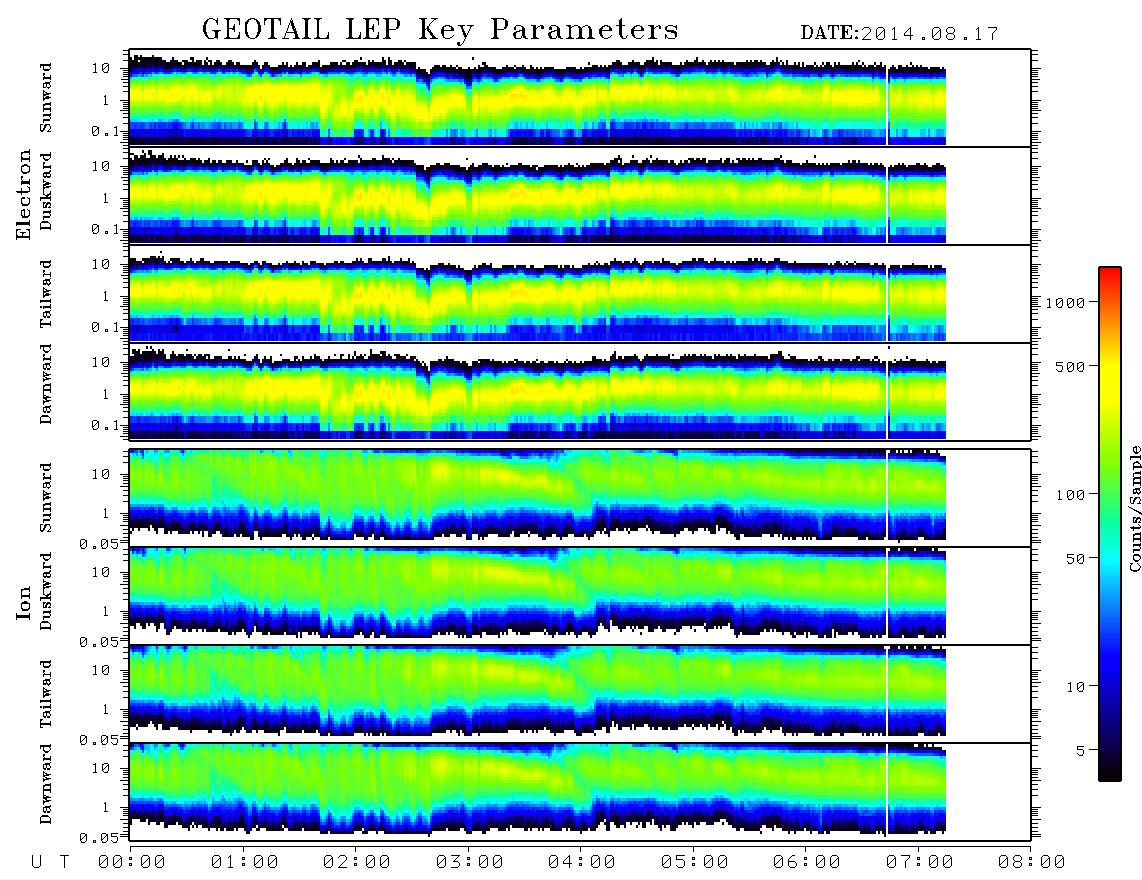The height and width of the screenshot is (880, 1142).
Task: Select the Electron Duskward panel label
Action: [46, 192]
